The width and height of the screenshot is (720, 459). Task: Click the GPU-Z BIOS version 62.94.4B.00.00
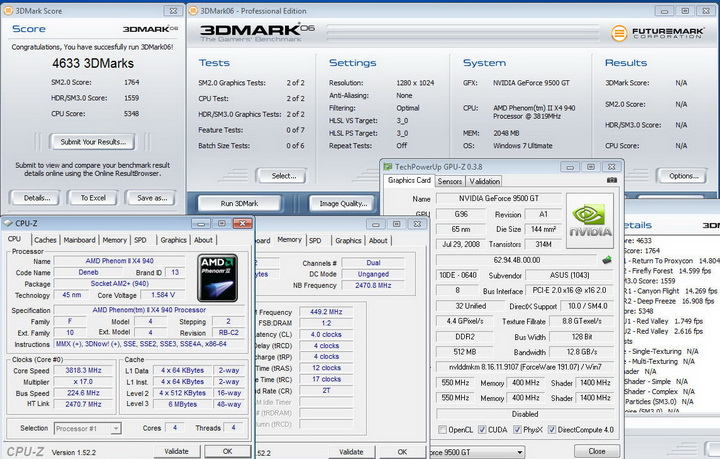coord(517,260)
